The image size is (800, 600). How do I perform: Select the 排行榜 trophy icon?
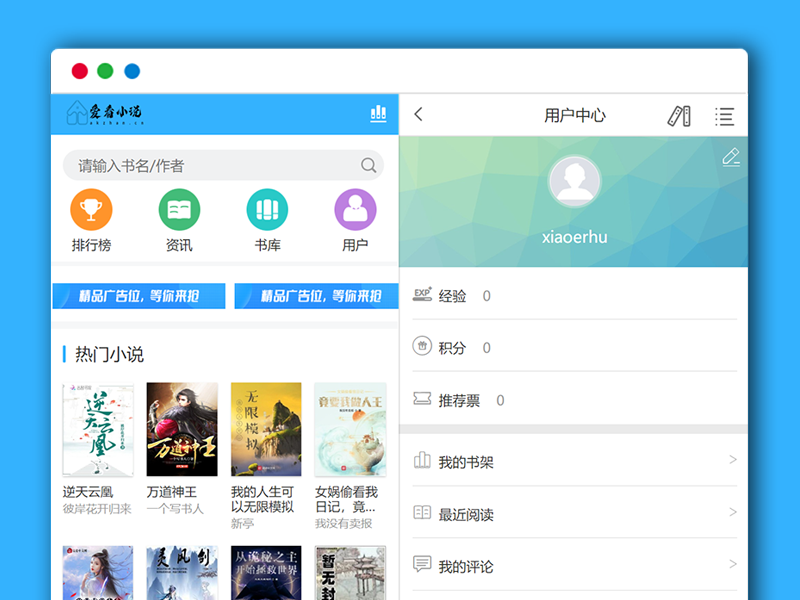pyautogui.click(x=92, y=210)
